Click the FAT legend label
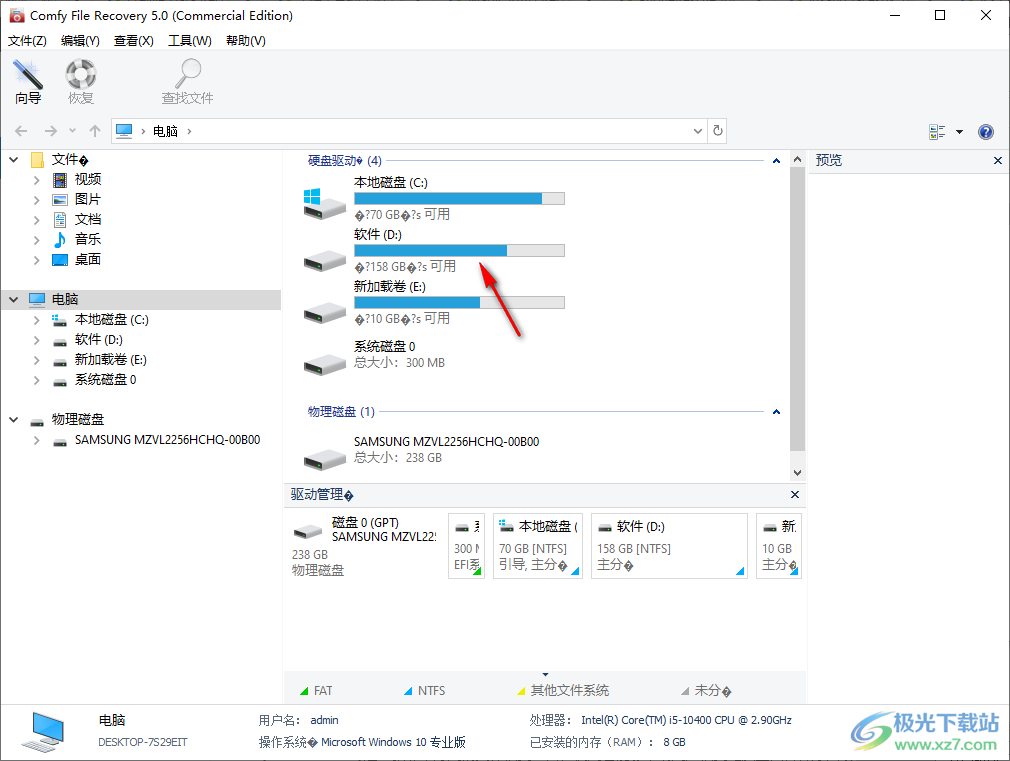This screenshot has height=761, width=1010. coord(323,691)
